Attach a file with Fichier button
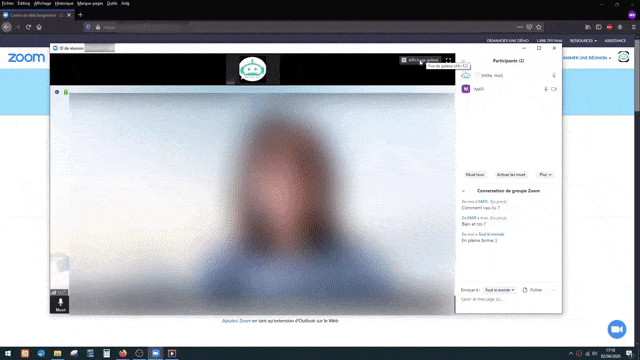 tap(533, 290)
